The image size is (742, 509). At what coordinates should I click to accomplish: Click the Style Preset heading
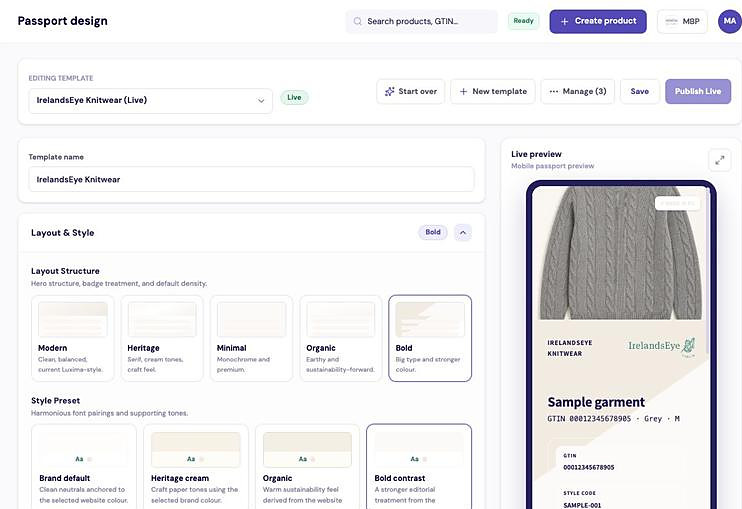(55, 401)
